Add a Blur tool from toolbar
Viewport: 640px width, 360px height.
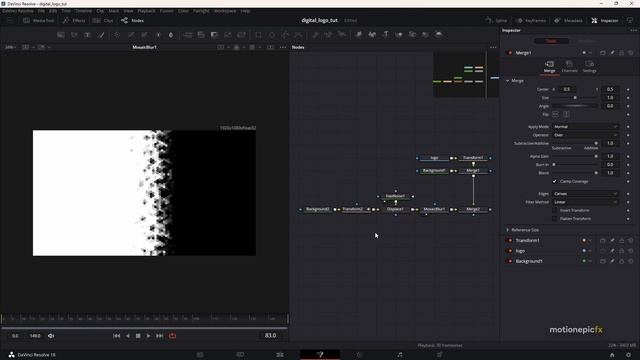pyautogui.click(x=171, y=35)
